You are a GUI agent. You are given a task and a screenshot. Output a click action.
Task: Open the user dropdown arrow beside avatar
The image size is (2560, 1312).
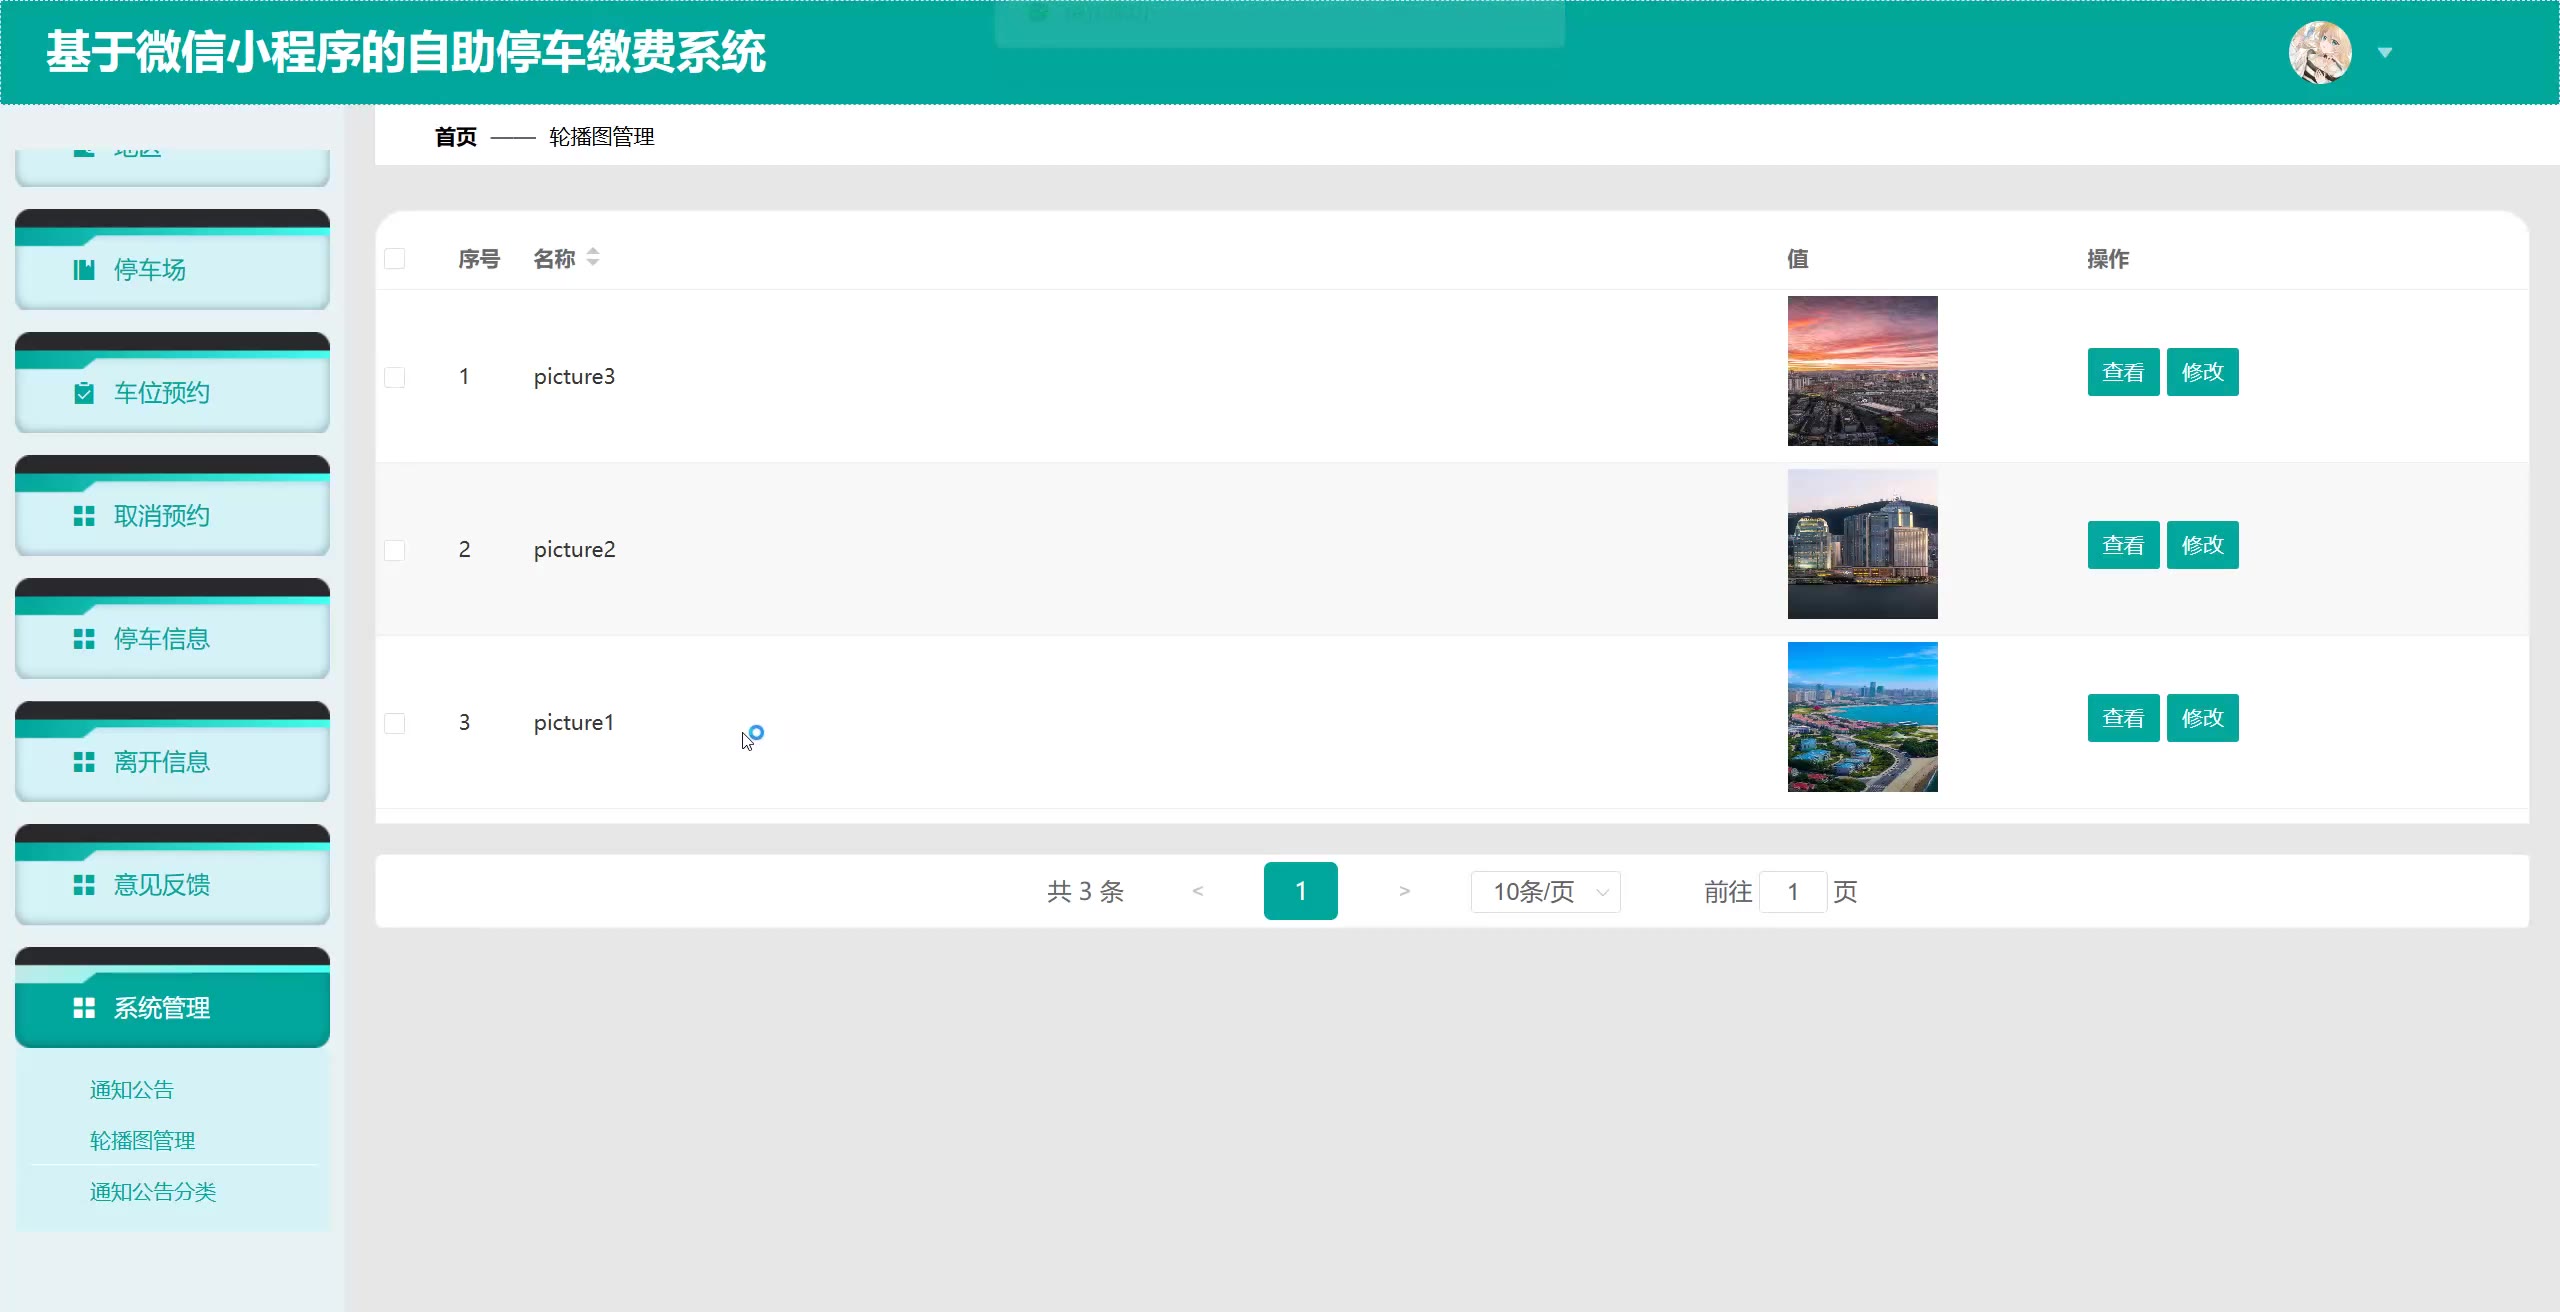point(2385,53)
